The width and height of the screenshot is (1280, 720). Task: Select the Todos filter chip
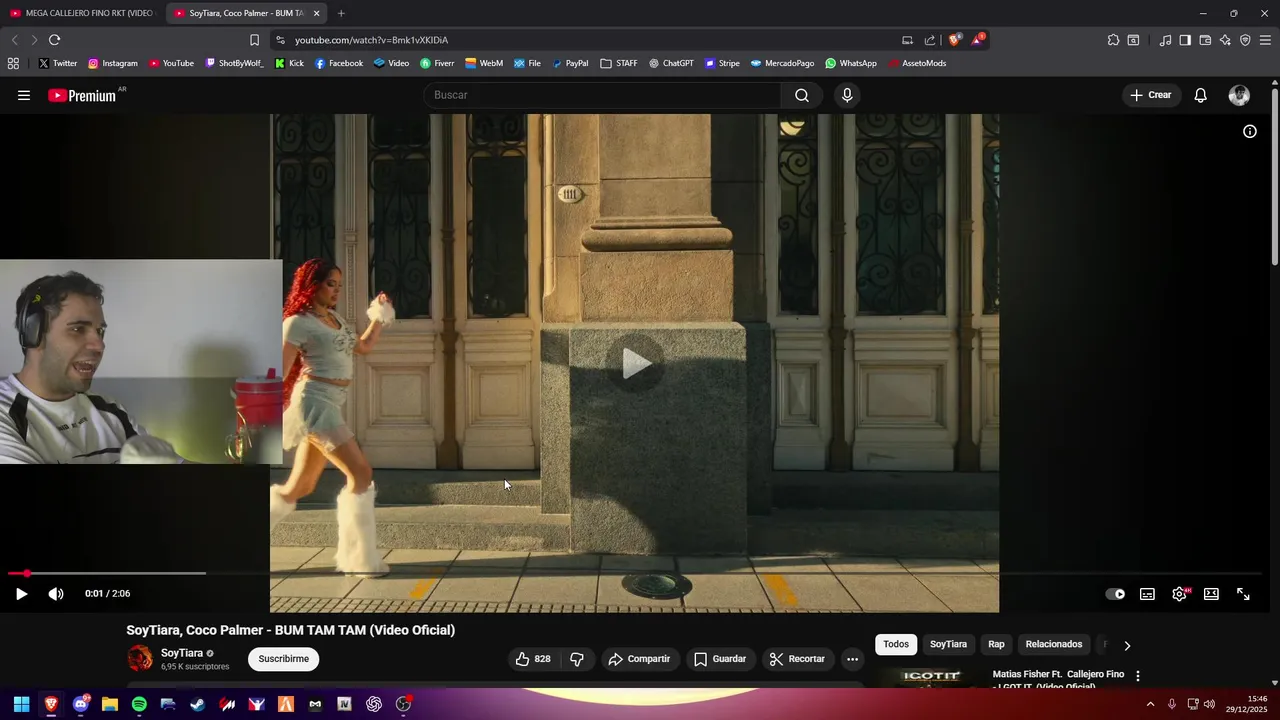pos(896,644)
